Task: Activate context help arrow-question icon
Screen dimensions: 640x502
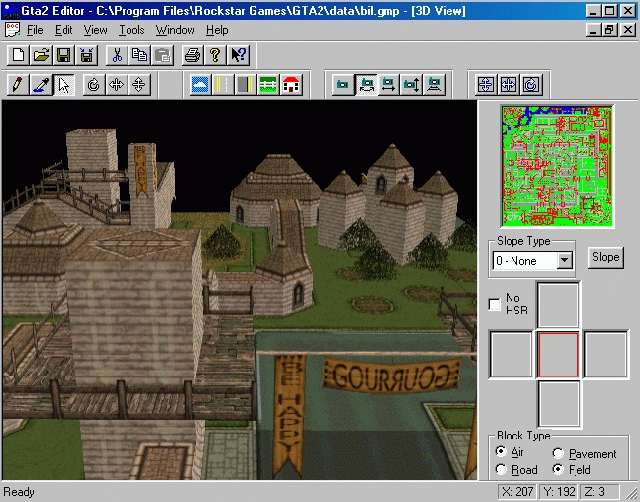Action: (238, 55)
